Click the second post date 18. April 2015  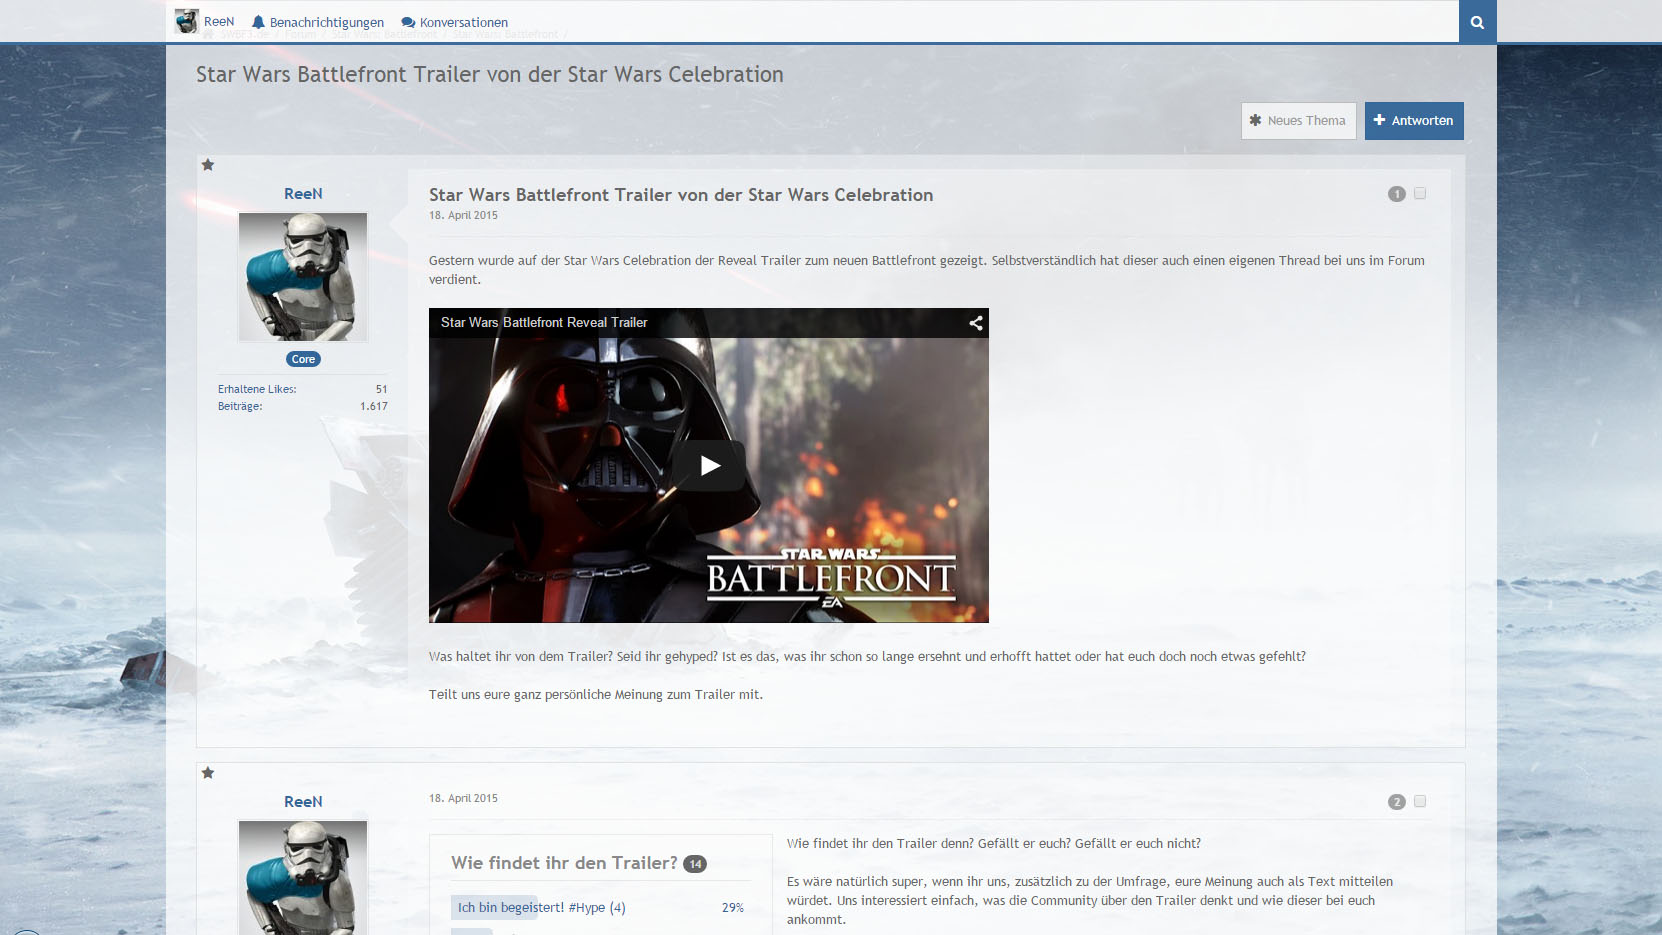(463, 798)
